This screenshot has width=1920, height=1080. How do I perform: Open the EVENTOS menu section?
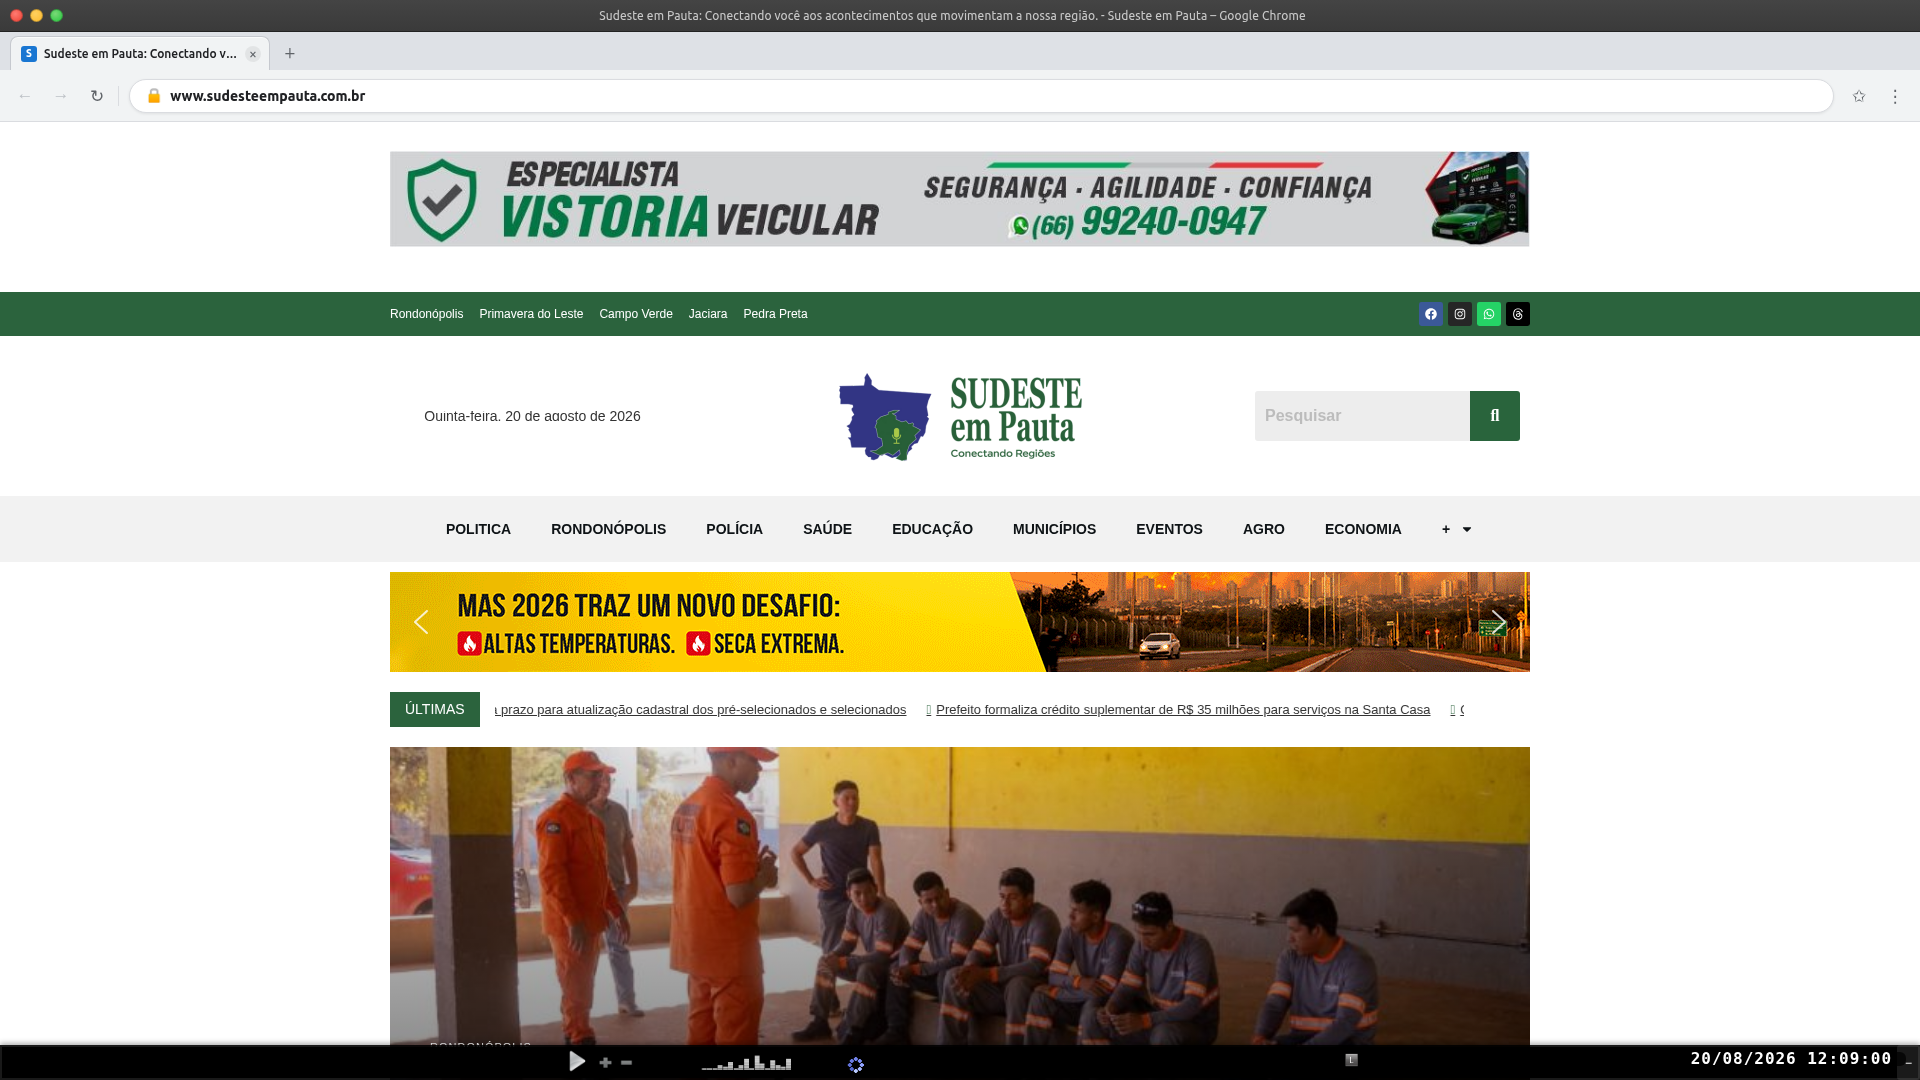click(x=1169, y=529)
